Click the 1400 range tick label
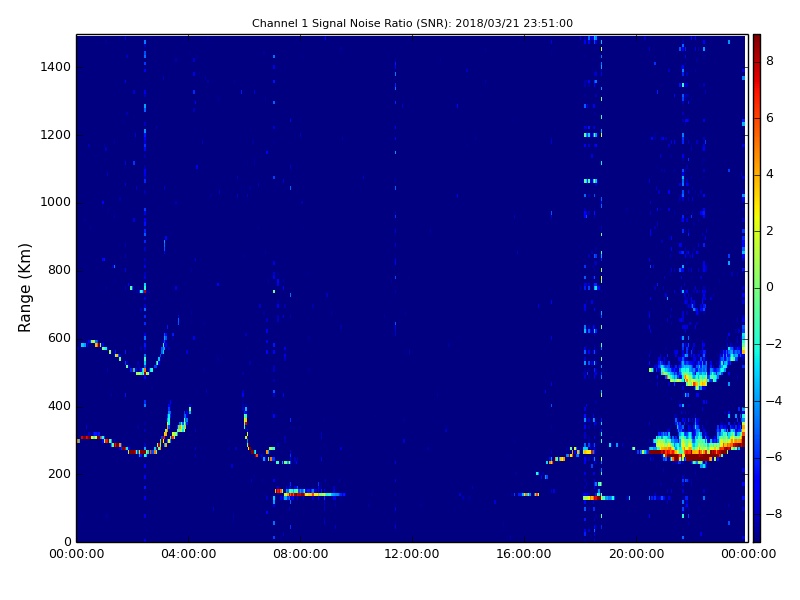 56,67
